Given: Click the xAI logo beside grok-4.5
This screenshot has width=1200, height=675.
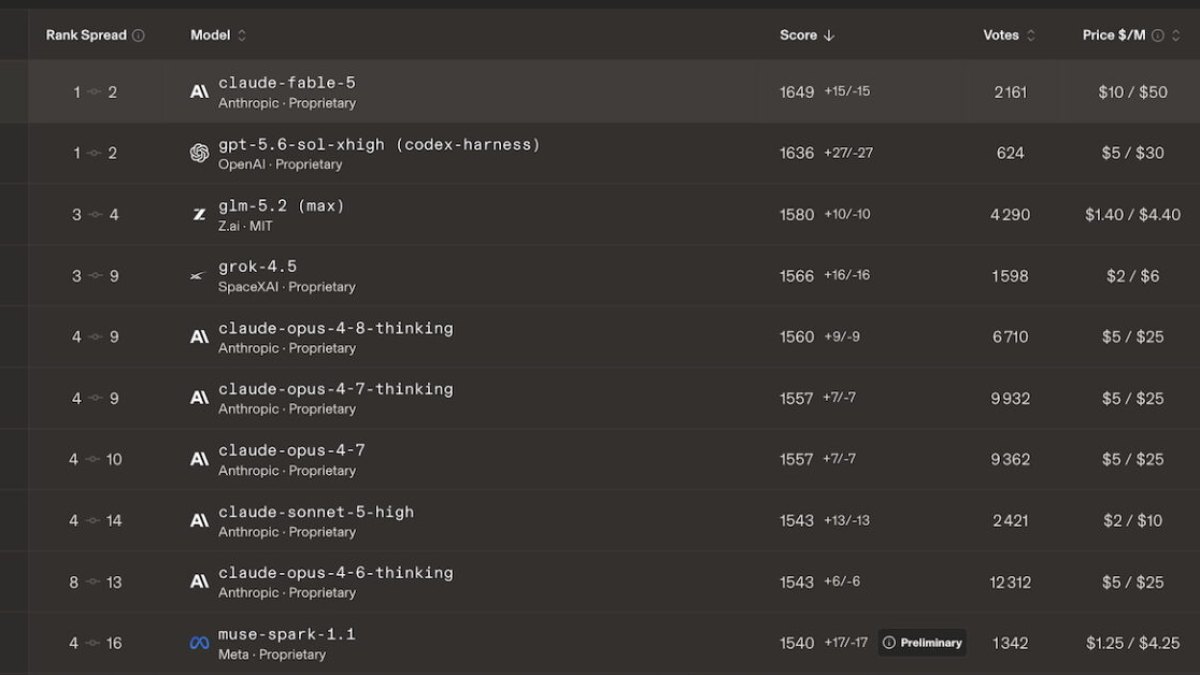Looking at the screenshot, I should tap(199, 276).
